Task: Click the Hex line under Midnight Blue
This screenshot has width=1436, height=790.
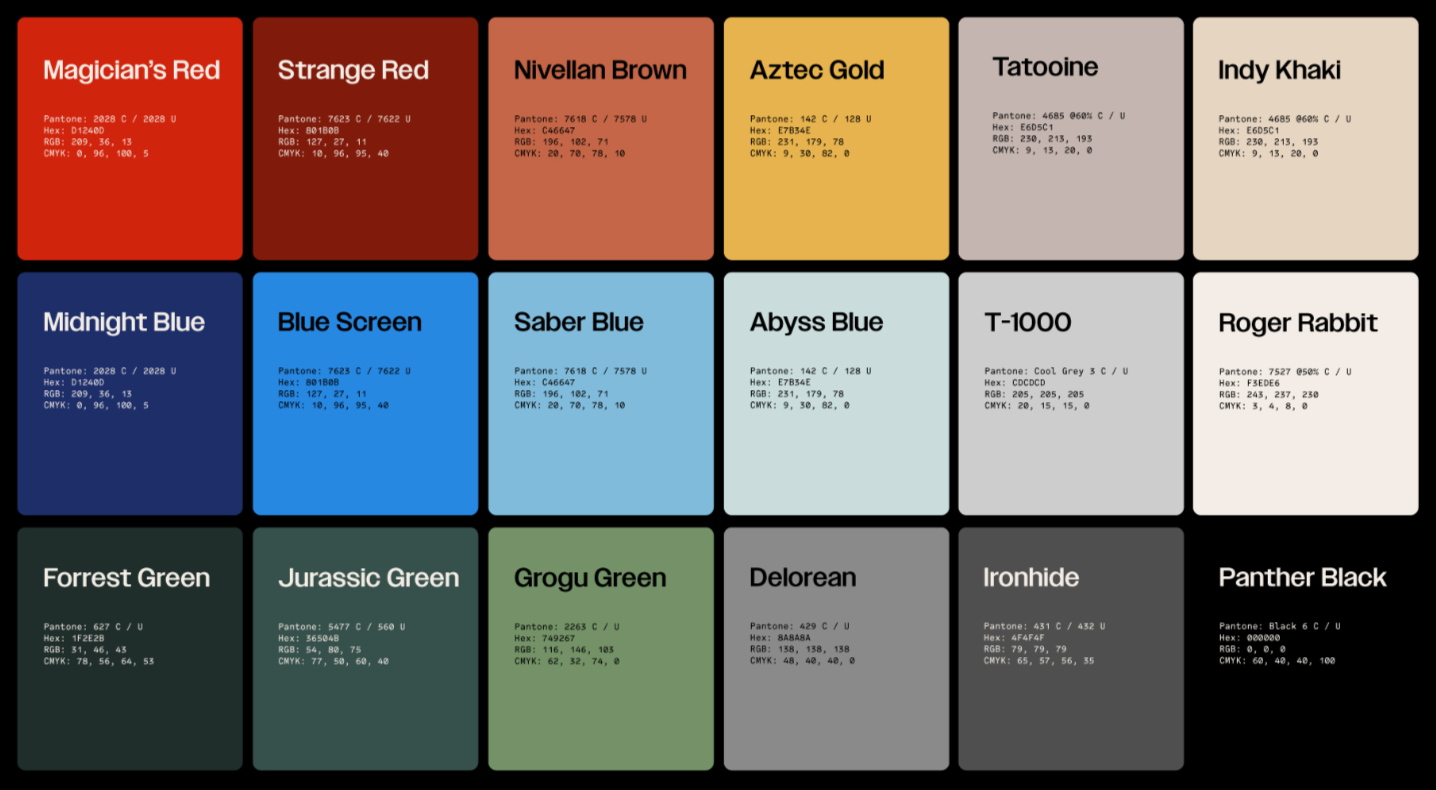Action: (74, 382)
